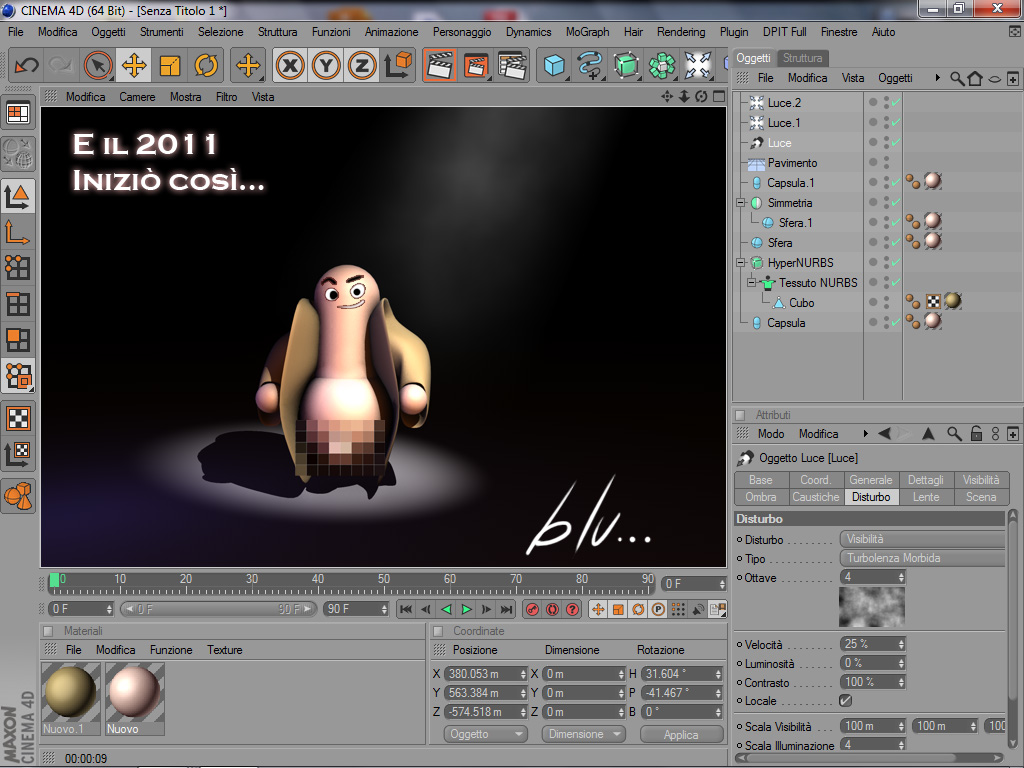This screenshot has width=1024, height=768.
Task: Add a cube primitive object
Action: (554, 66)
